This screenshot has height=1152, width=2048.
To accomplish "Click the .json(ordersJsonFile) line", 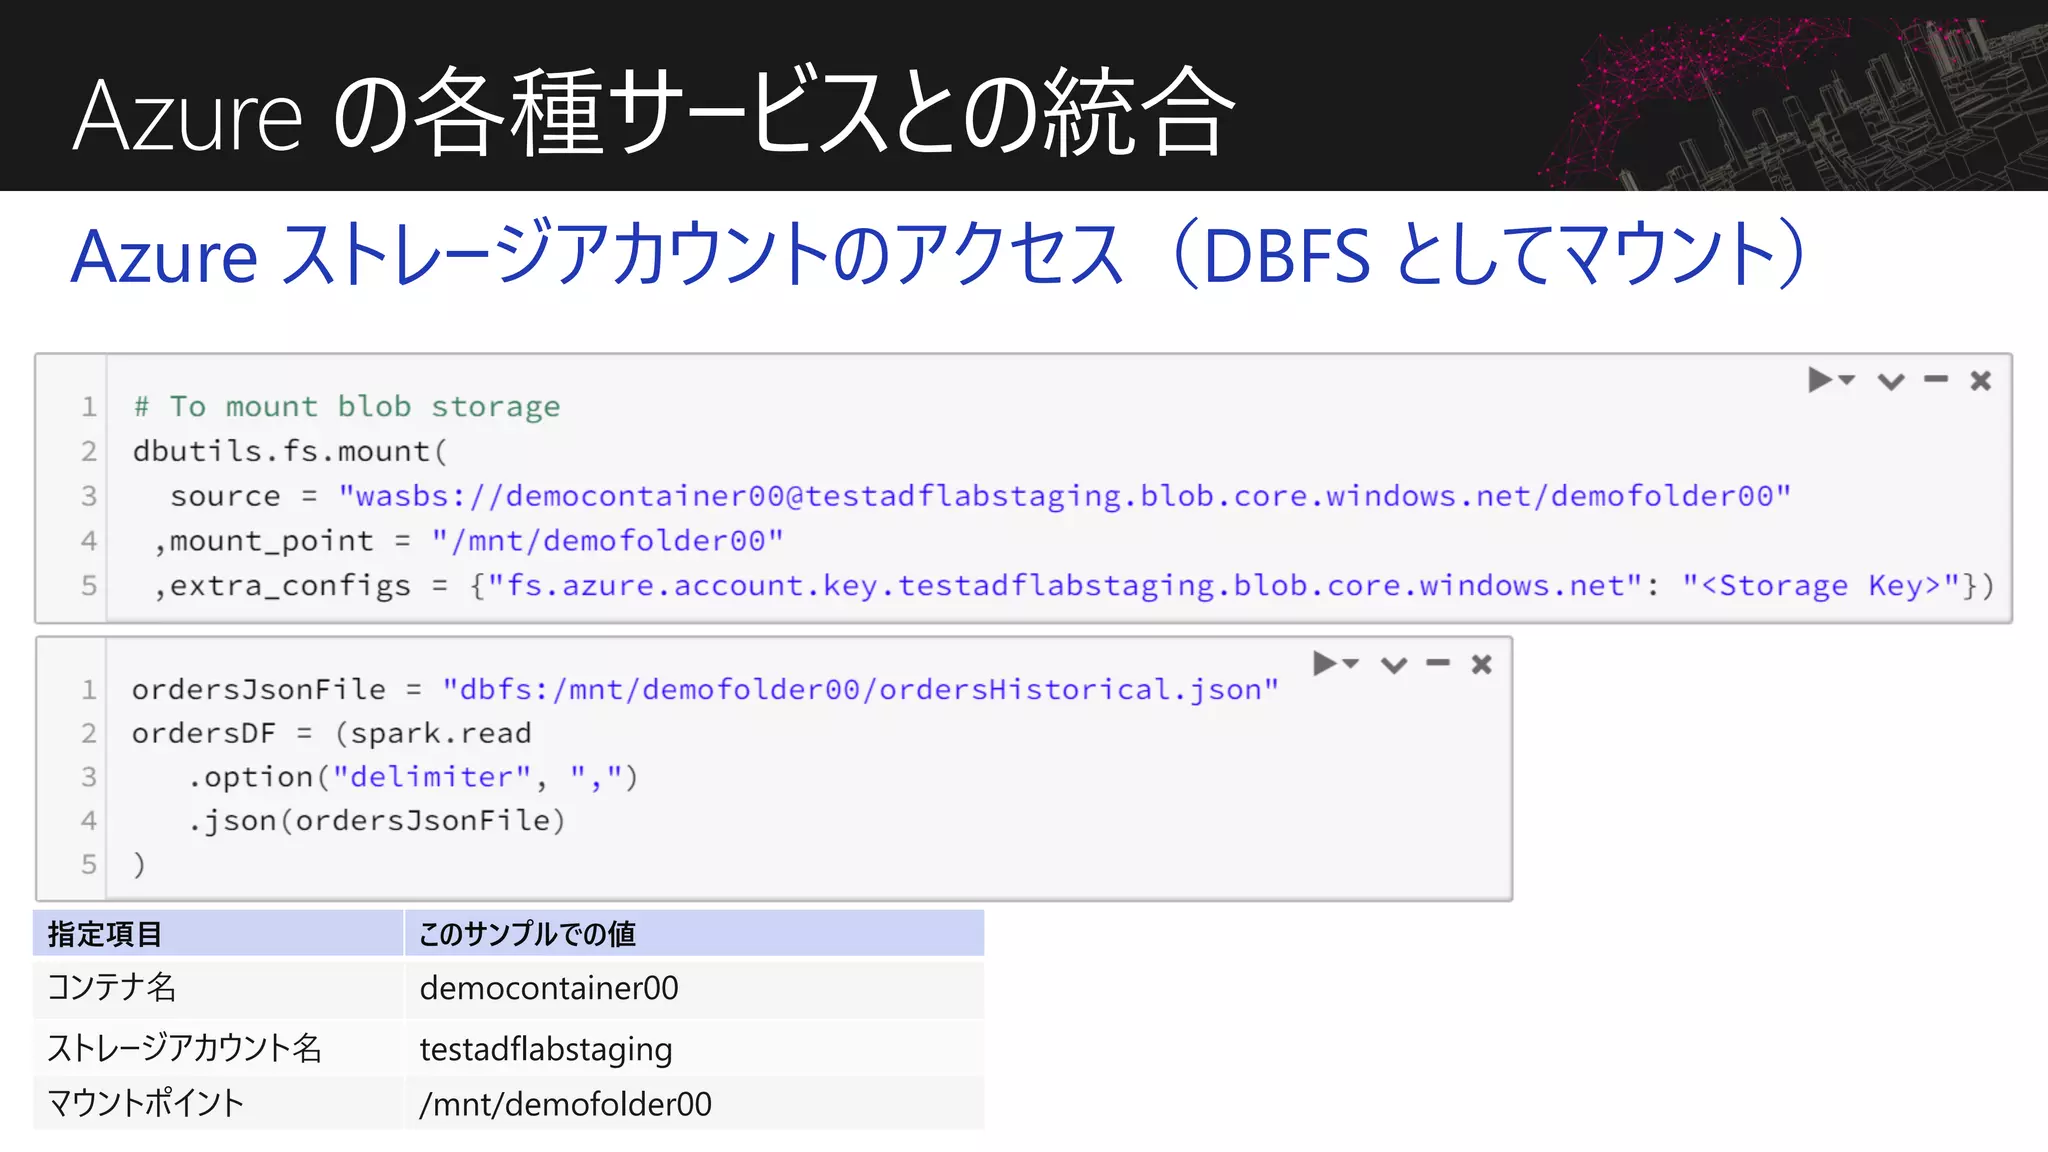I will pos(377,821).
